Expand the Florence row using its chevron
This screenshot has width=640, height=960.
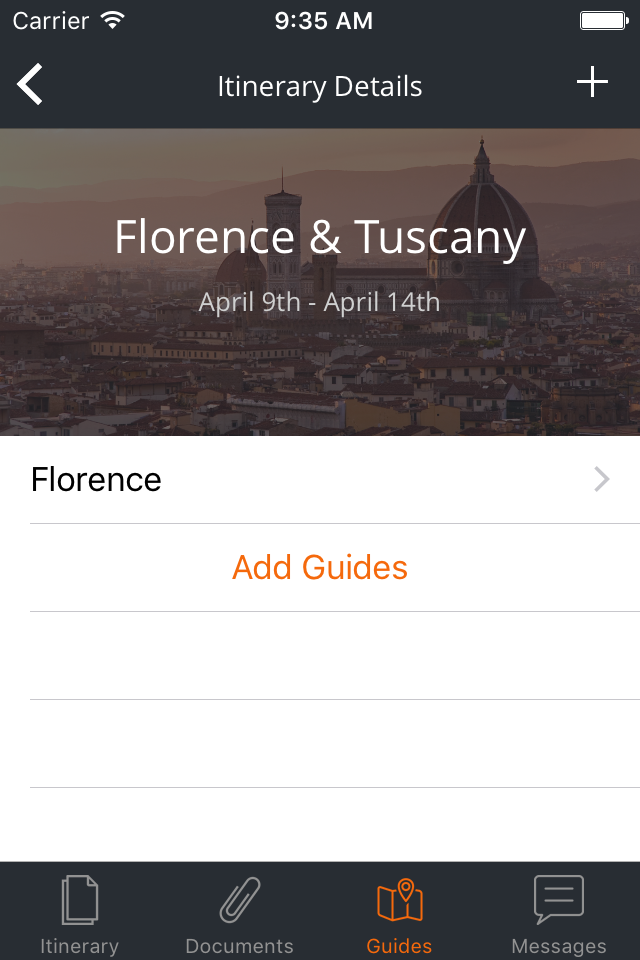(x=602, y=480)
